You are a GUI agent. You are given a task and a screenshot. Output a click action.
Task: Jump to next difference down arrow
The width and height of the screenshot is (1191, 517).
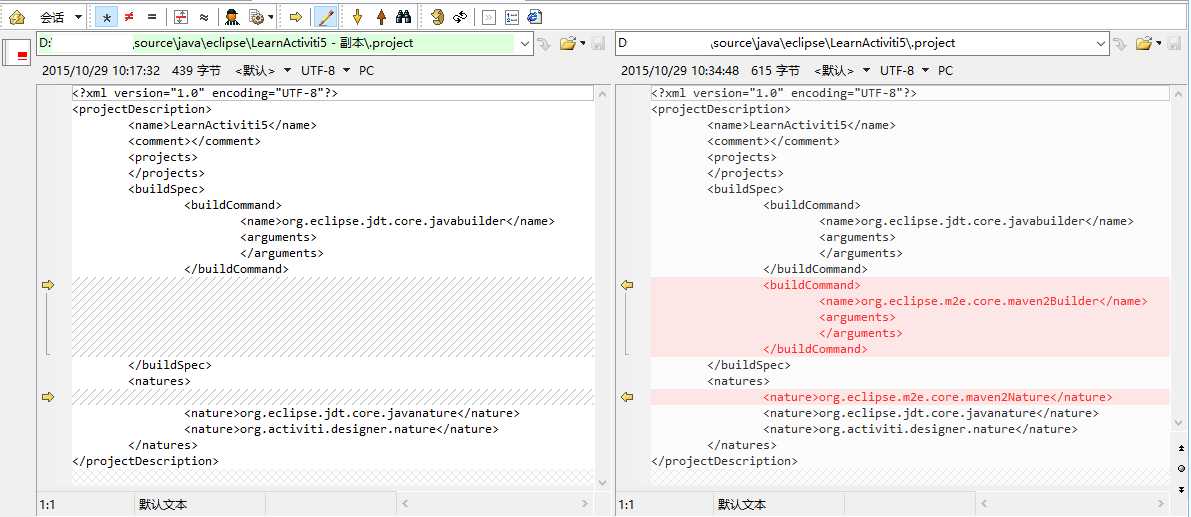[357, 16]
